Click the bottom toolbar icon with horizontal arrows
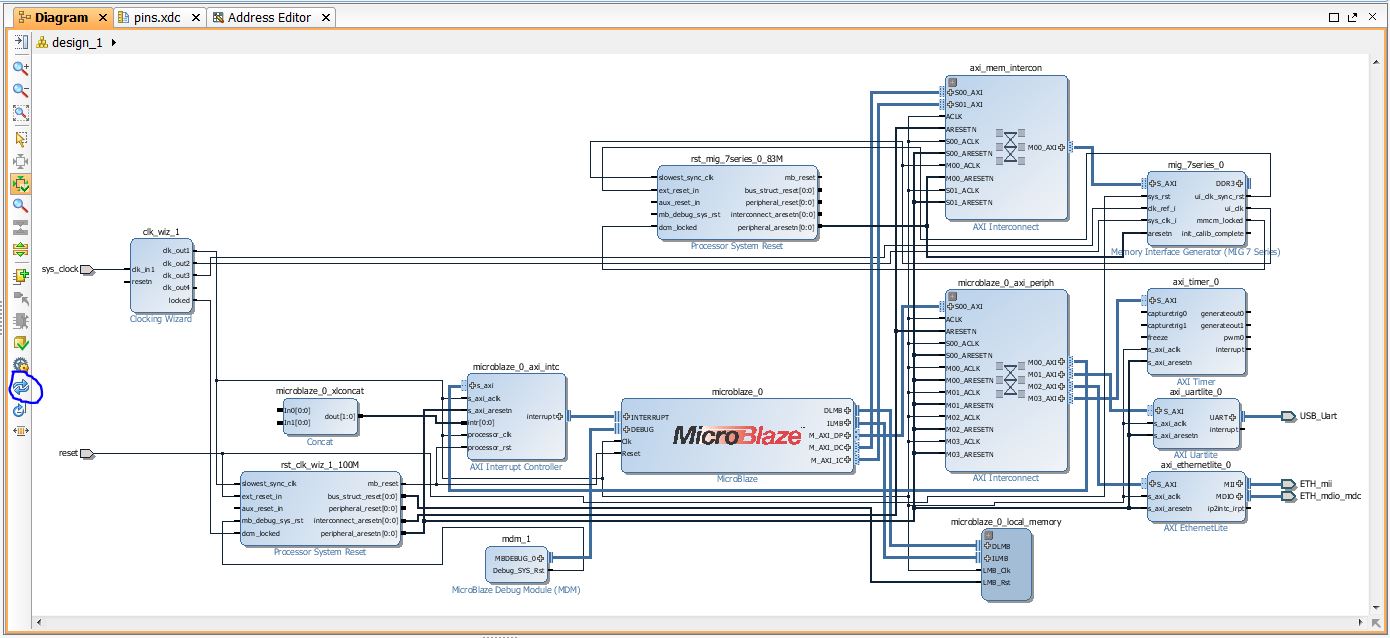 (20, 431)
